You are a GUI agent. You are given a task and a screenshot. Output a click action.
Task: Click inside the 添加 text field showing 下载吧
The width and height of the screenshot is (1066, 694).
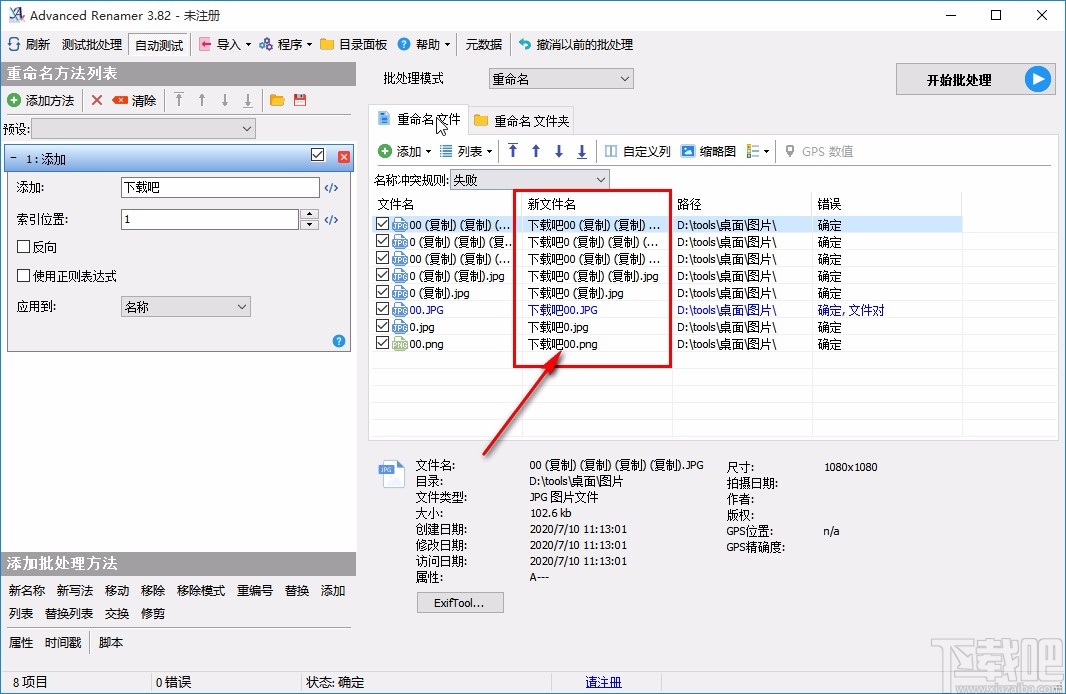[218, 187]
